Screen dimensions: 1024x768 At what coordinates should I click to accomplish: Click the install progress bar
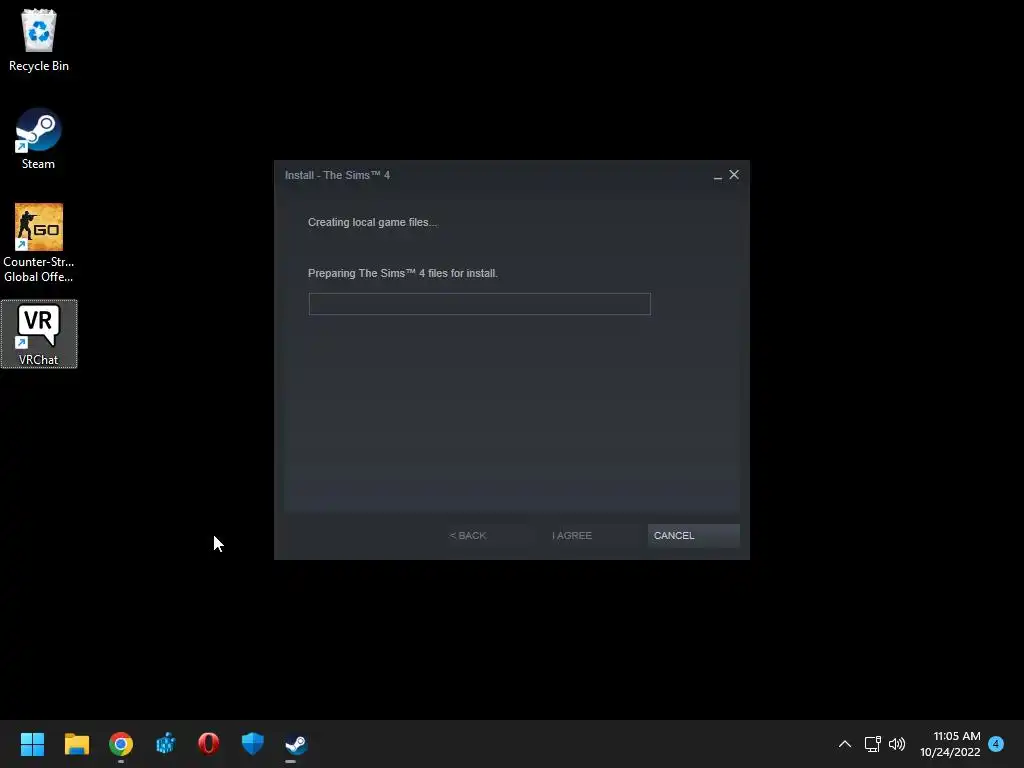pos(479,304)
